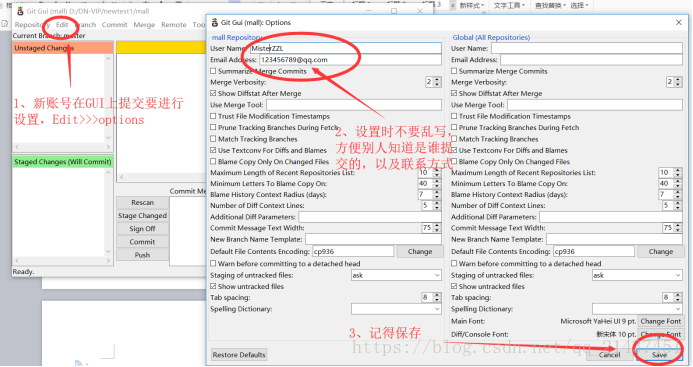Click the Sign Off button
Viewport: 693px width, 367px height.
pyautogui.click(x=142, y=229)
